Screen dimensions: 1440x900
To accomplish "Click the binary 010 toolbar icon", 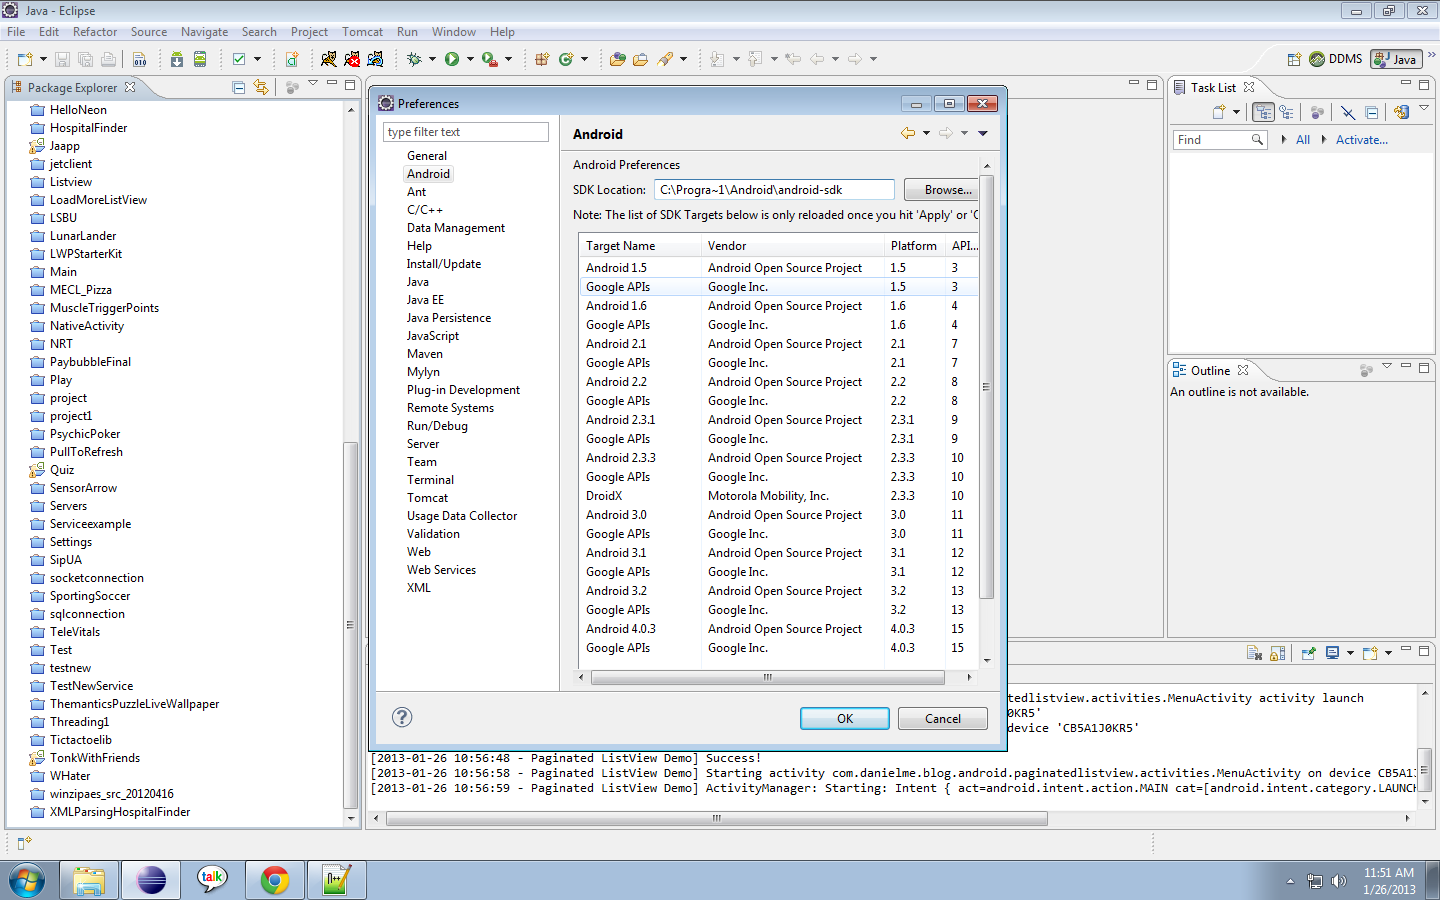I will coord(140,59).
